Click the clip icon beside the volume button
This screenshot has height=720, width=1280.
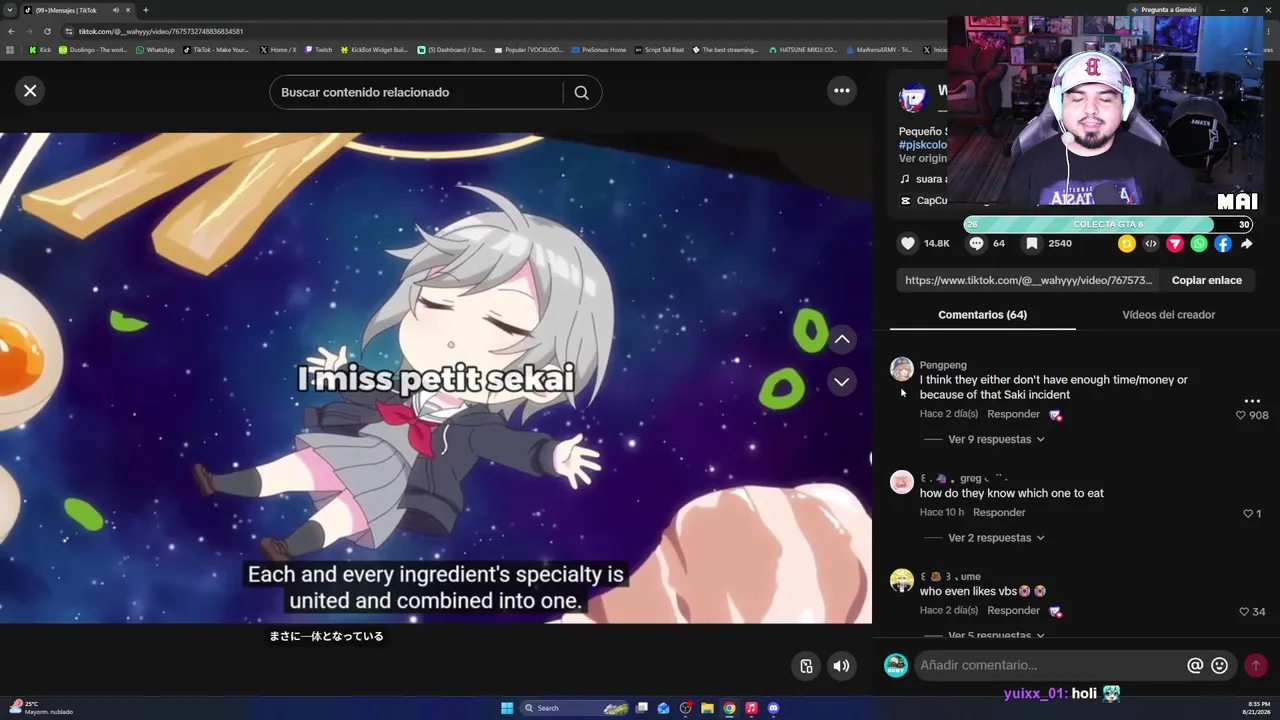click(806, 666)
